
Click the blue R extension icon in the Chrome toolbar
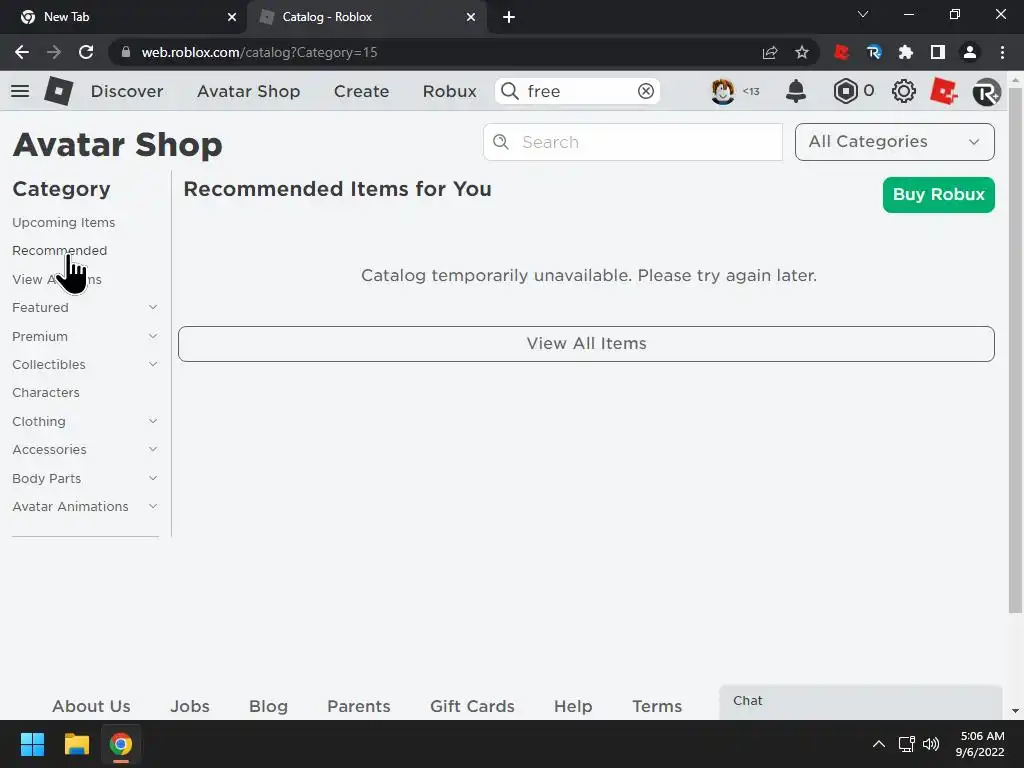[874, 52]
